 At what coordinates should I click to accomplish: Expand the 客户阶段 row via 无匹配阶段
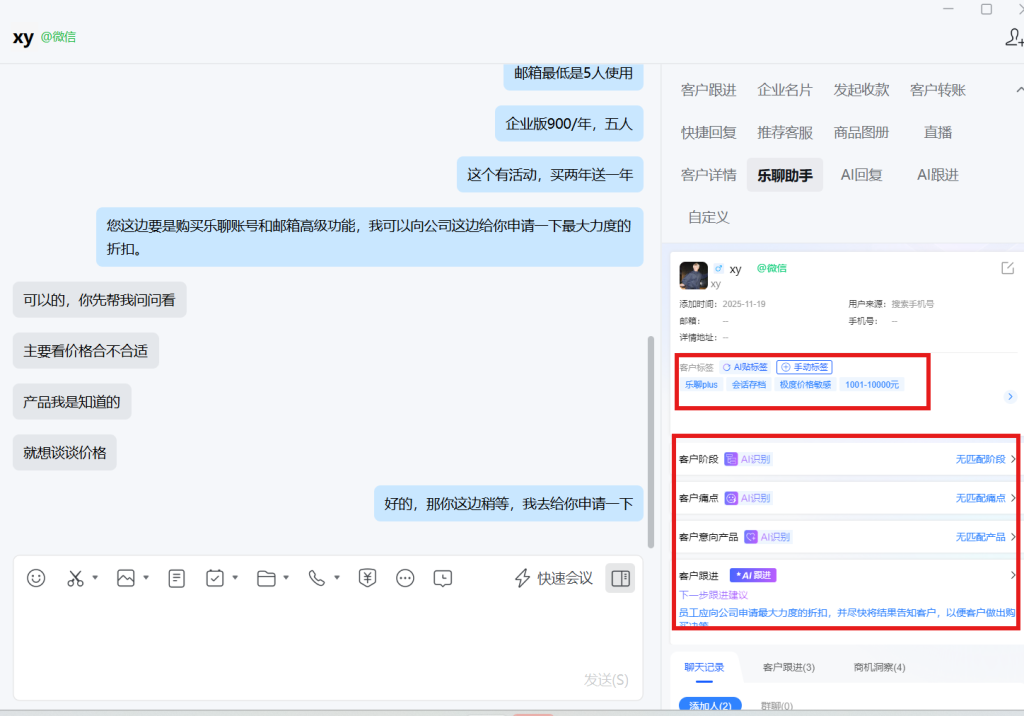click(985, 459)
